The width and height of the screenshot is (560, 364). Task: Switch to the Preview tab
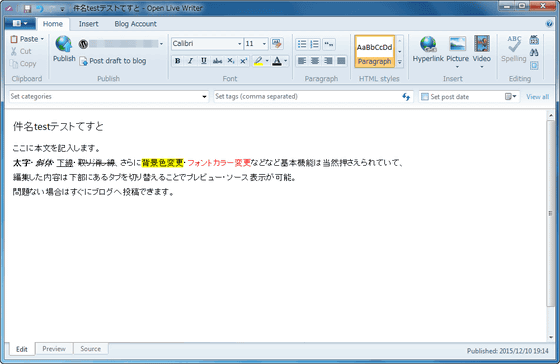tap(54, 349)
